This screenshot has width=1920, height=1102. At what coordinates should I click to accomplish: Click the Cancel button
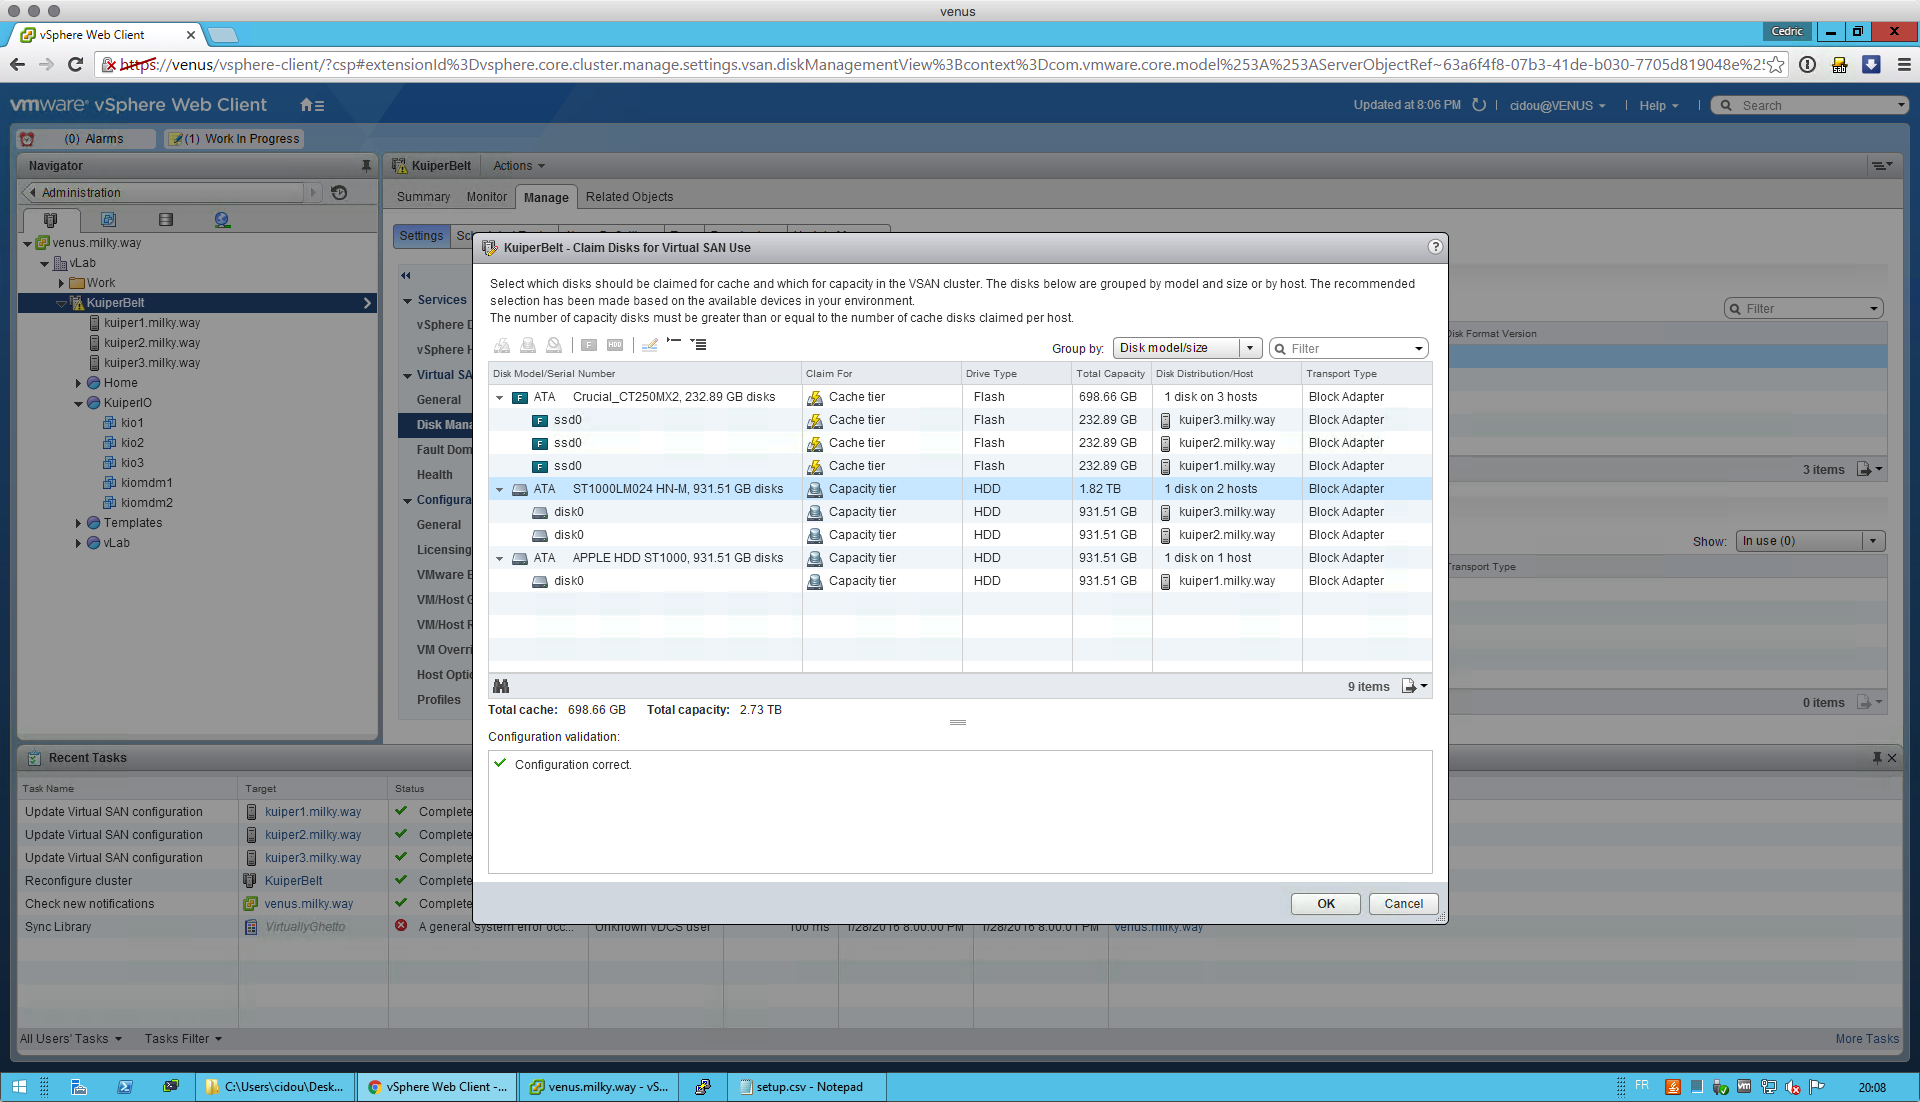coord(1402,904)
